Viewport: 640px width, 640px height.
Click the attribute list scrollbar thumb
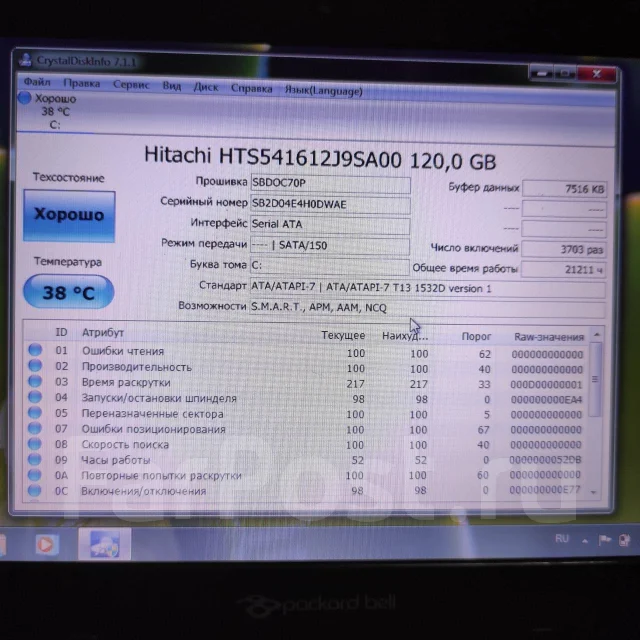tap(595, 380)
